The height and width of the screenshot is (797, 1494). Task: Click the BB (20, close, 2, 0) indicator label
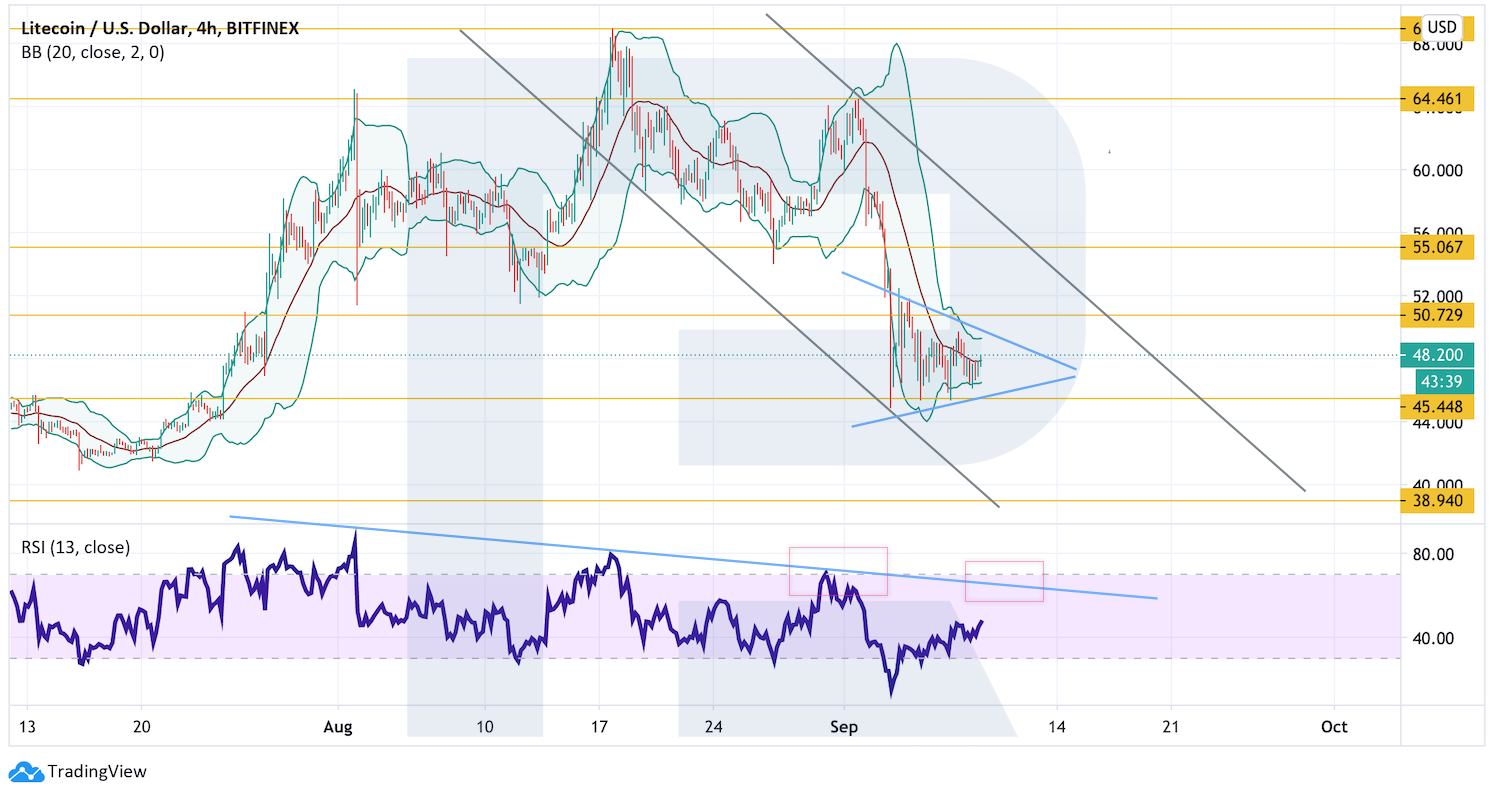93,52
